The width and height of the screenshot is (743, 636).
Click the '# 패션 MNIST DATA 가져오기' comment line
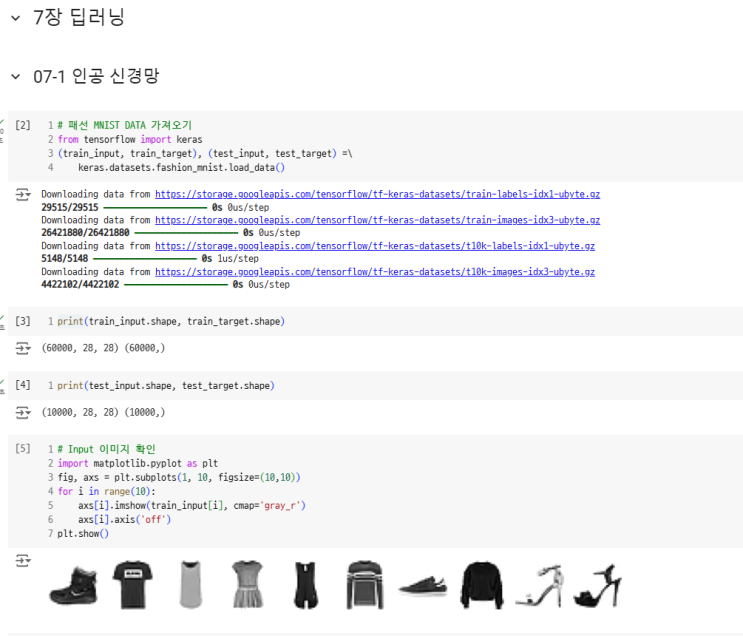click(125, 125)
